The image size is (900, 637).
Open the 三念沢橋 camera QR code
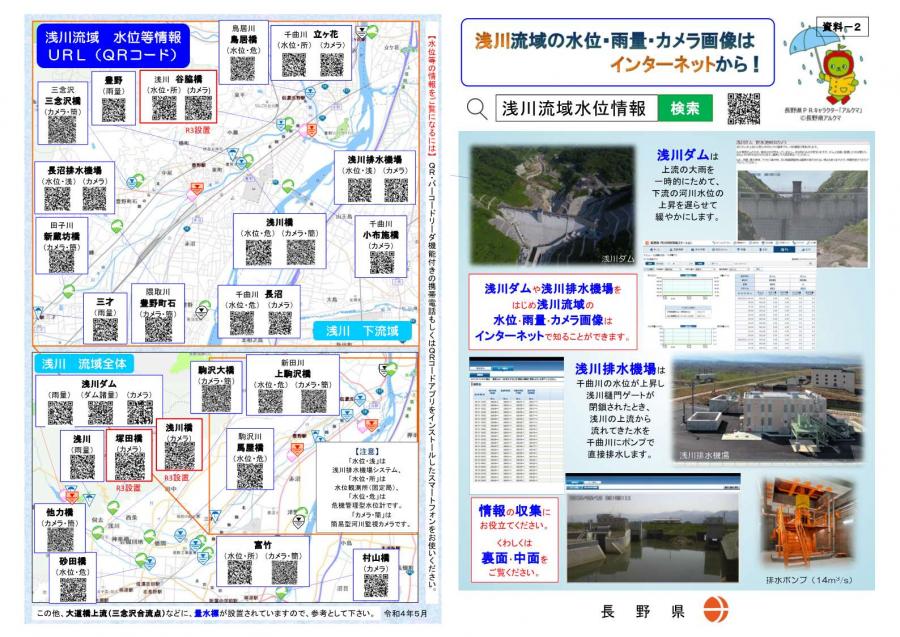pos(61,129)
